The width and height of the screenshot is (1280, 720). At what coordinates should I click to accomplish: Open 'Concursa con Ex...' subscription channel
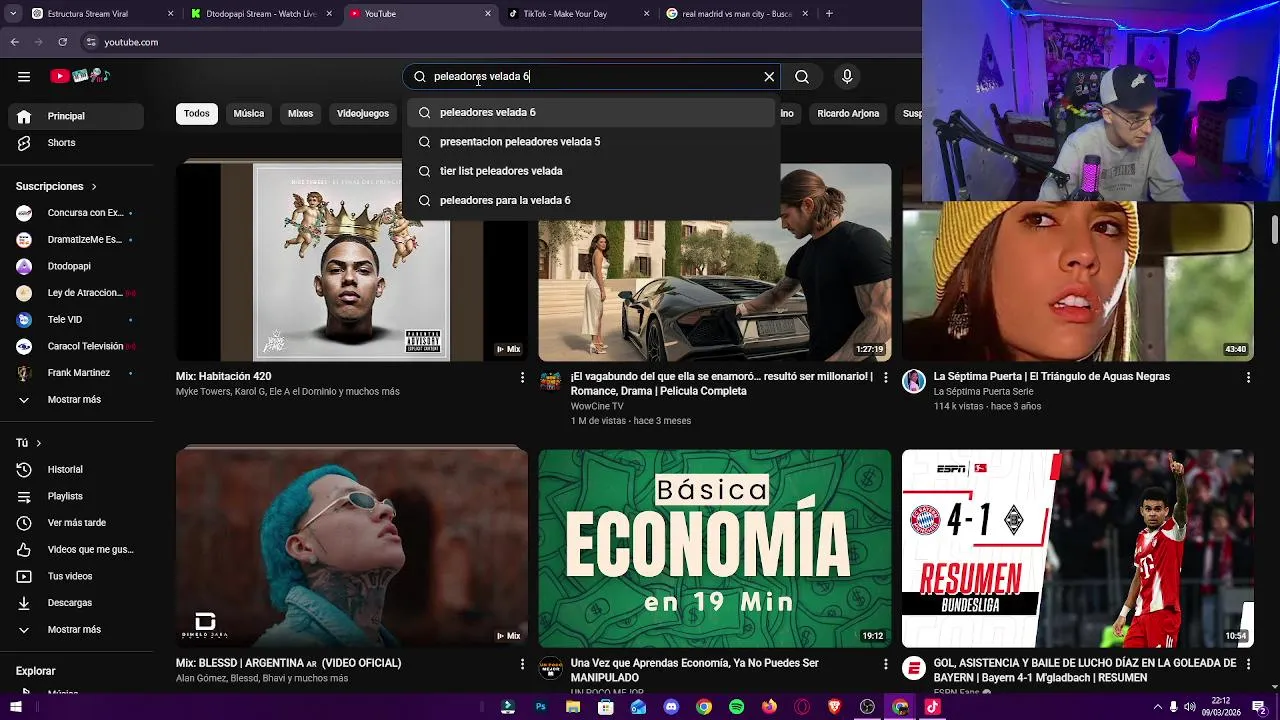[x=76, y=213]
